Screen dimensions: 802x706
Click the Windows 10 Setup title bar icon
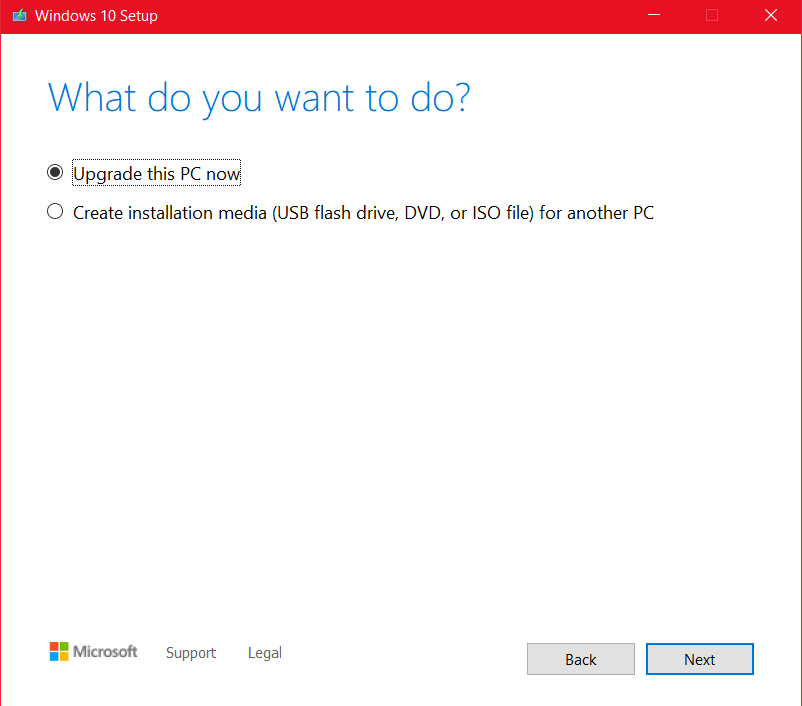pos(19,16)
